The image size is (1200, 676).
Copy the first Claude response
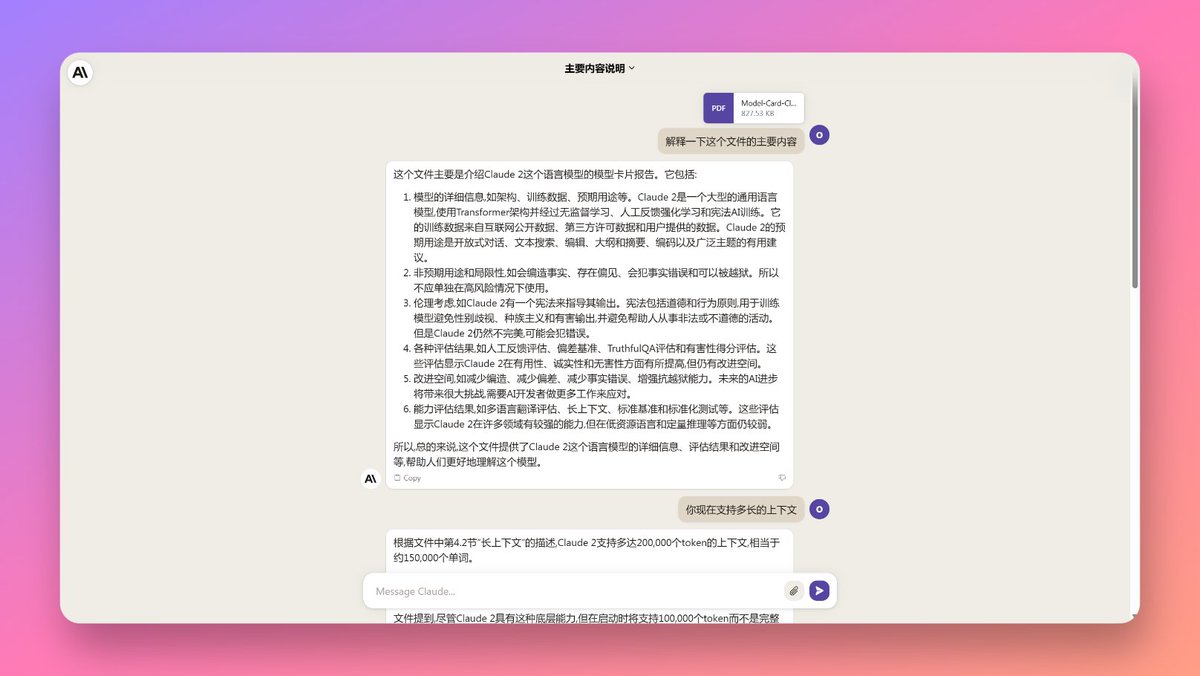tap(408, 478)
